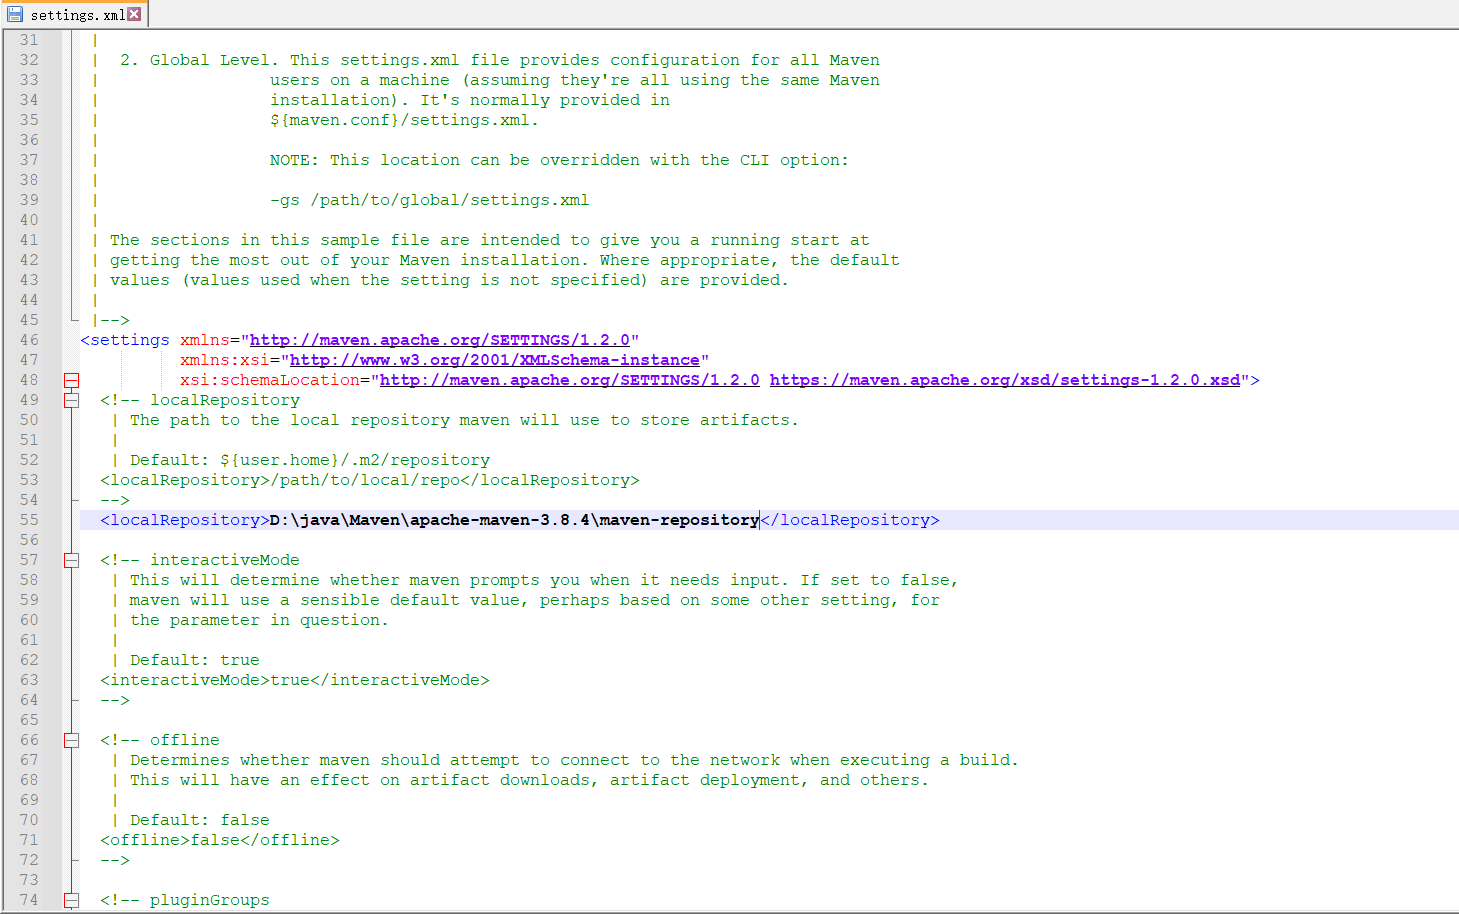Viewport: 1459px width, 914px height.
Task: Click 'Default: ${user.home}/.m2/repository' text
Action: click(310, 460)
